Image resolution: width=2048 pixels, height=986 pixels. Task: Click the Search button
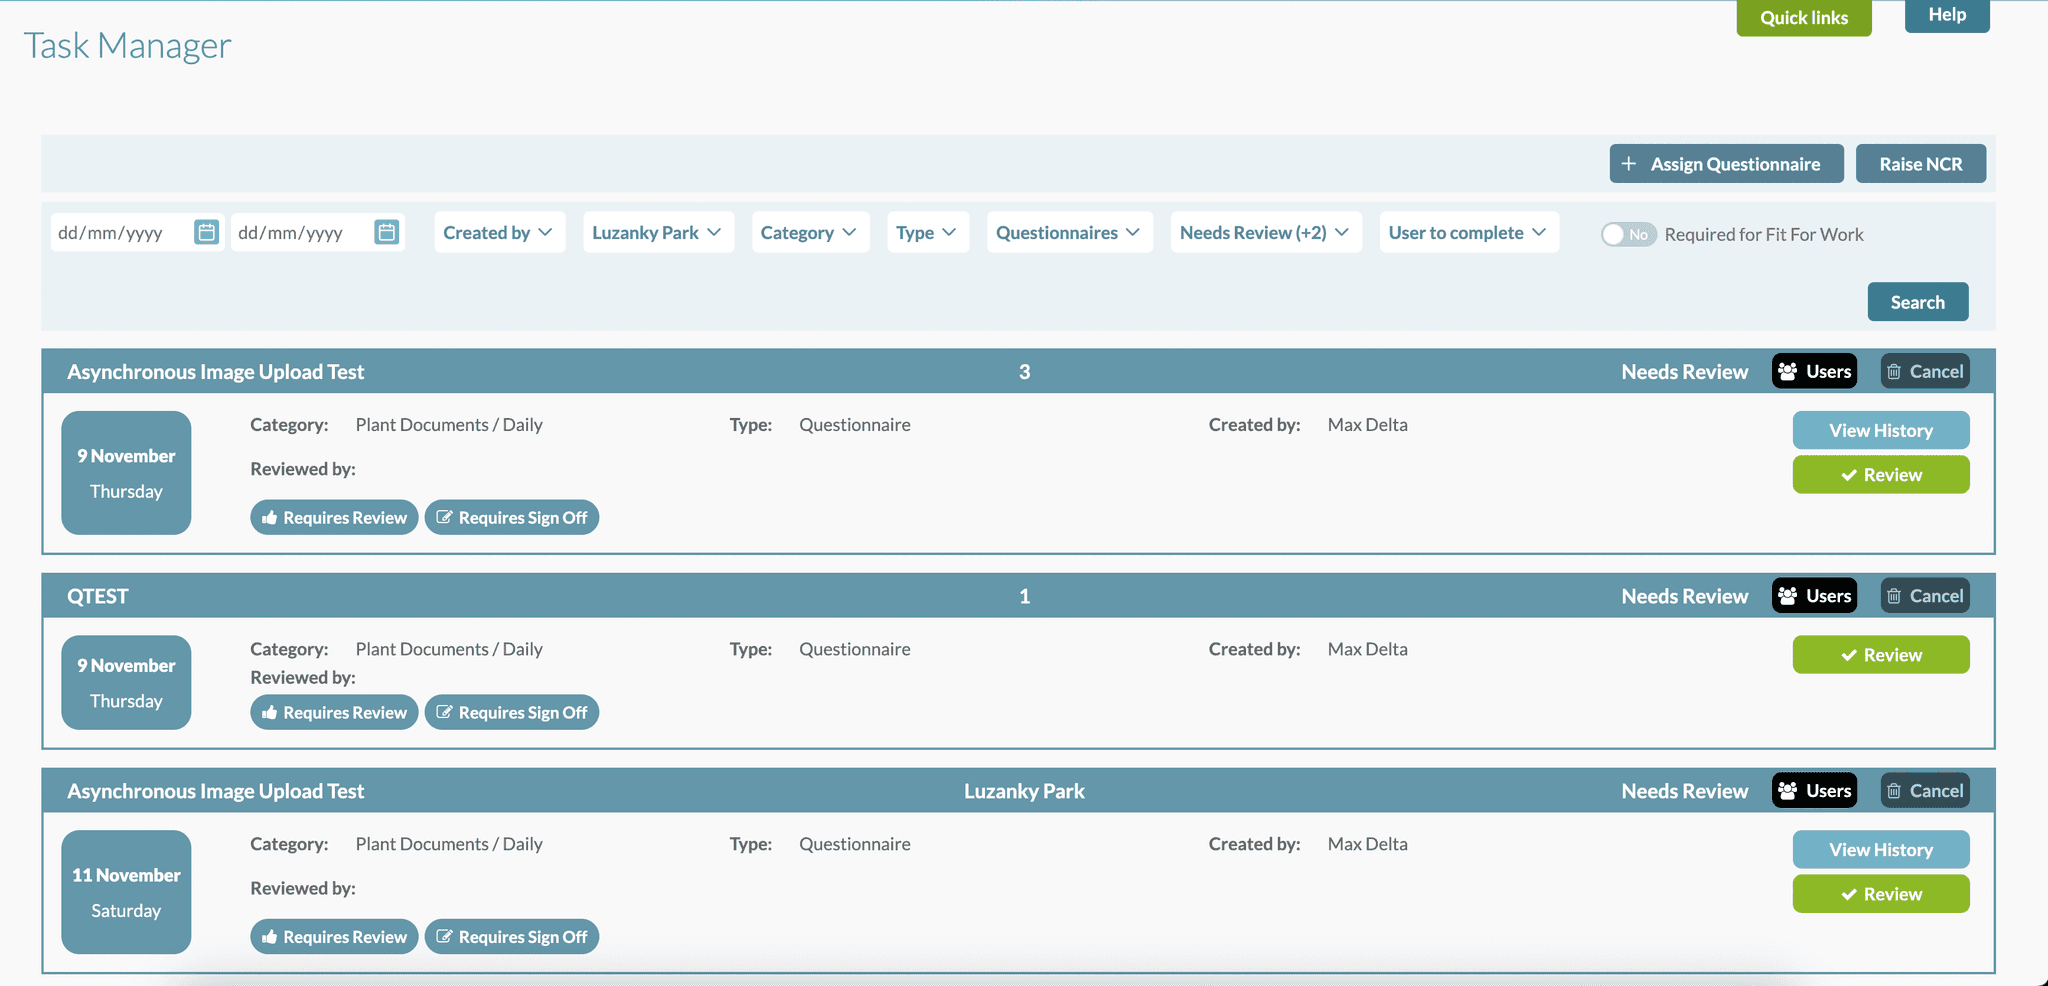pyautogui.click(x=1917, y=301)
